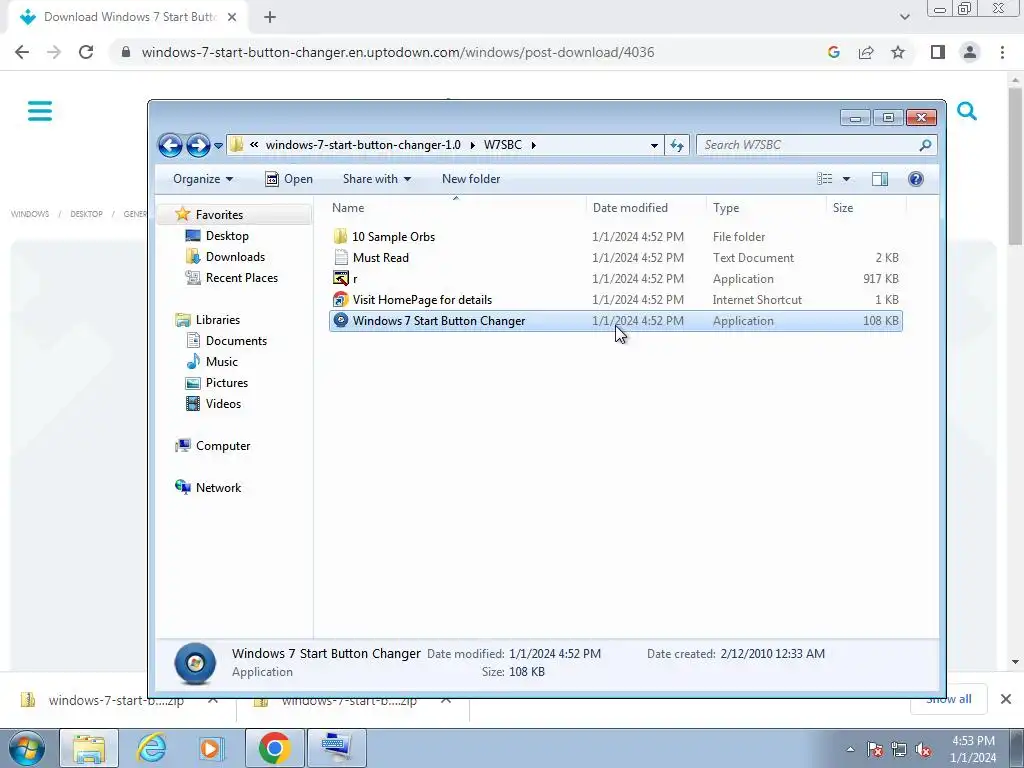Screen dimensions: 1024x768
Task: Select Windows 7 Start Button Changer application
Action: [615, 321]
